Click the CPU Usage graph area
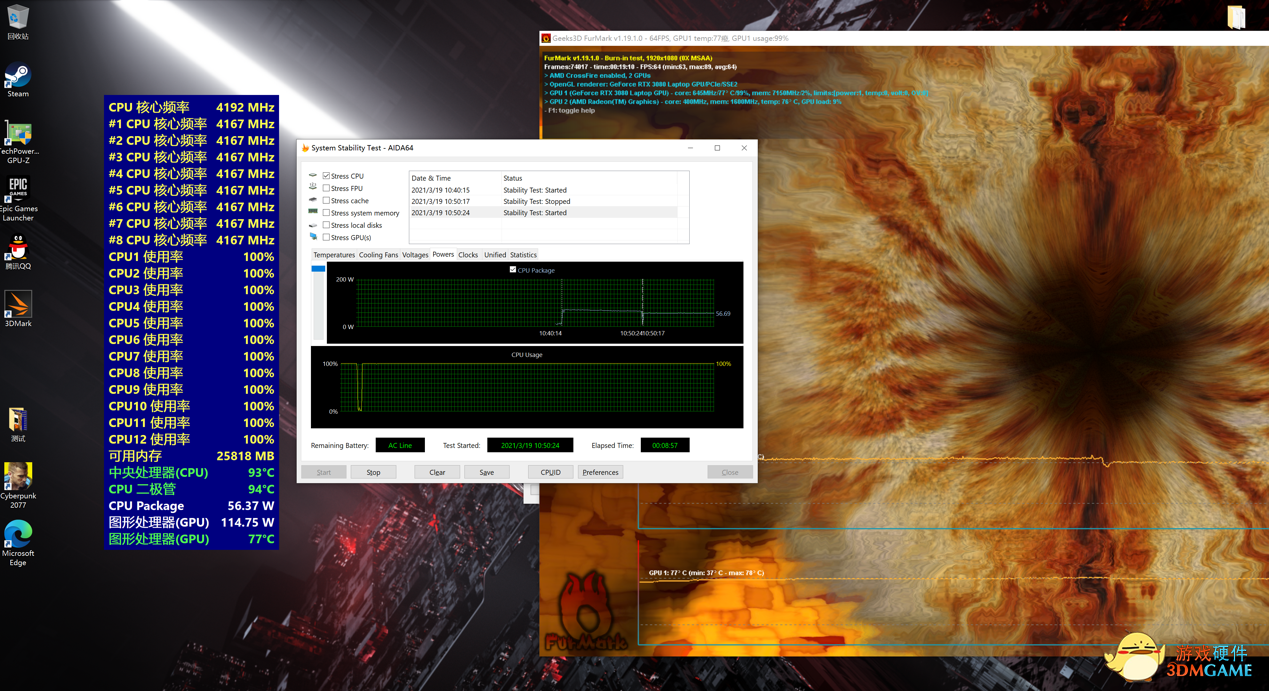 [527, 388]
